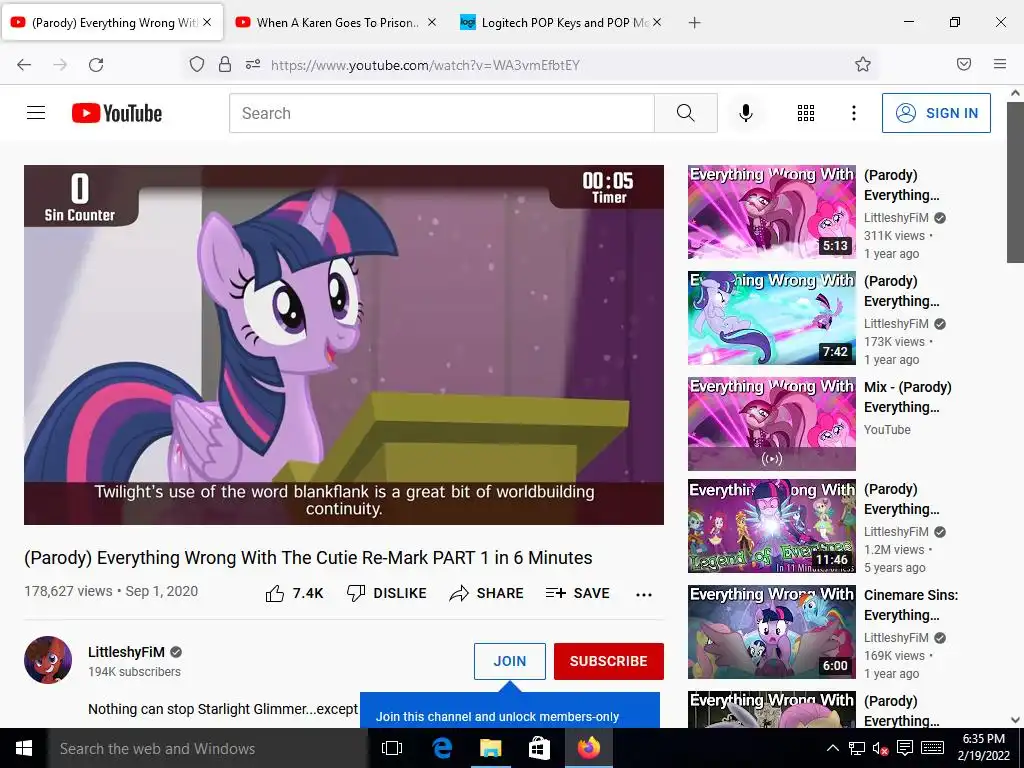Open the Cinemare Sins video title

coord(911,605)
